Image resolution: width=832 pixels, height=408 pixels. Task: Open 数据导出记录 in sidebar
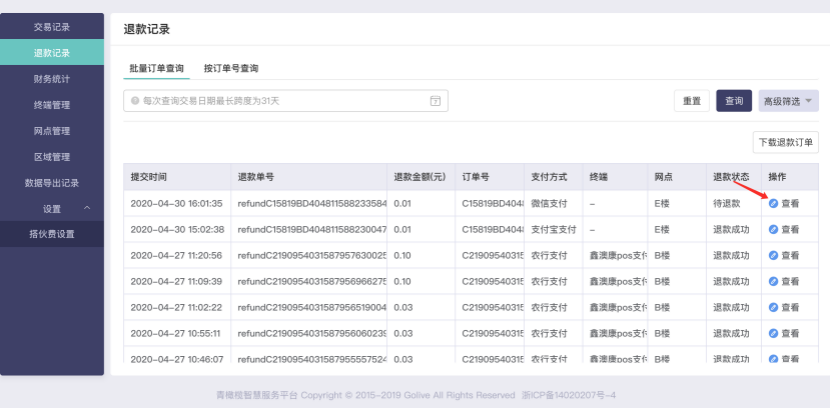[52, 183]
